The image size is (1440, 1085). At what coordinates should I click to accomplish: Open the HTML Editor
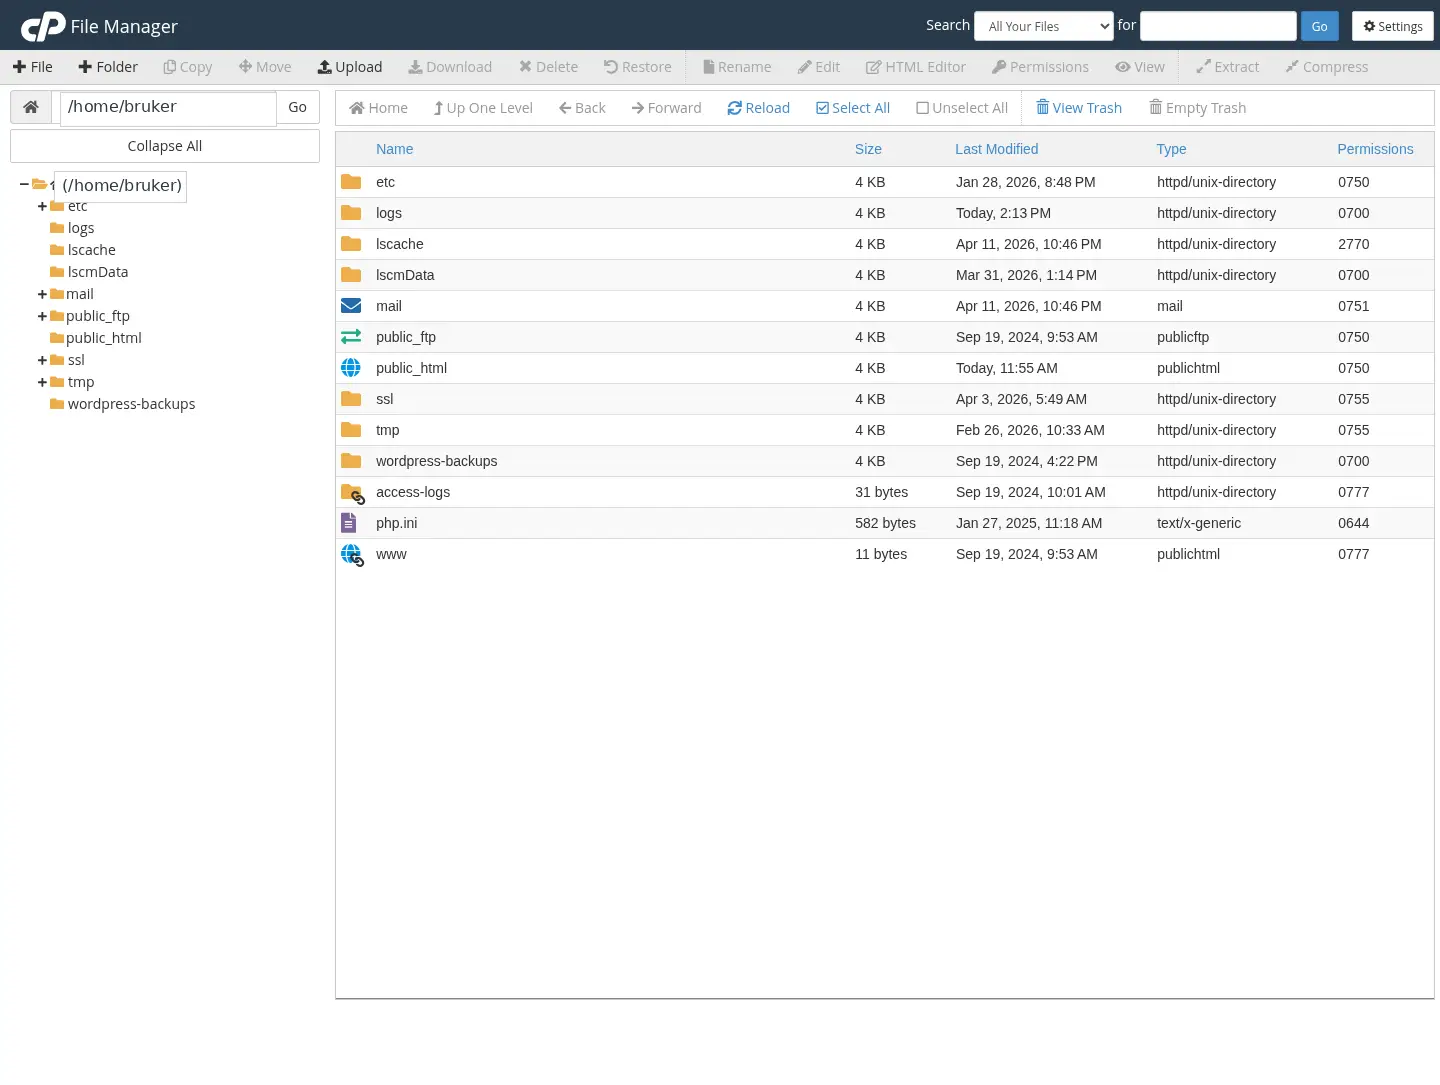pos(915,66)
